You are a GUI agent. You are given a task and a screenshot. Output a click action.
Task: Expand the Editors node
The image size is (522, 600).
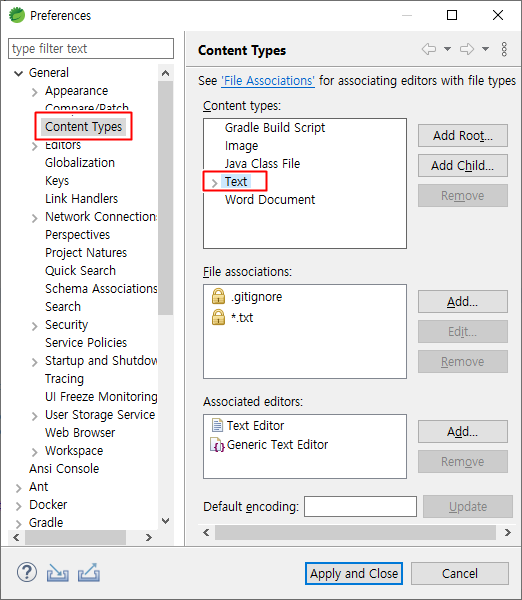[34, 146]
